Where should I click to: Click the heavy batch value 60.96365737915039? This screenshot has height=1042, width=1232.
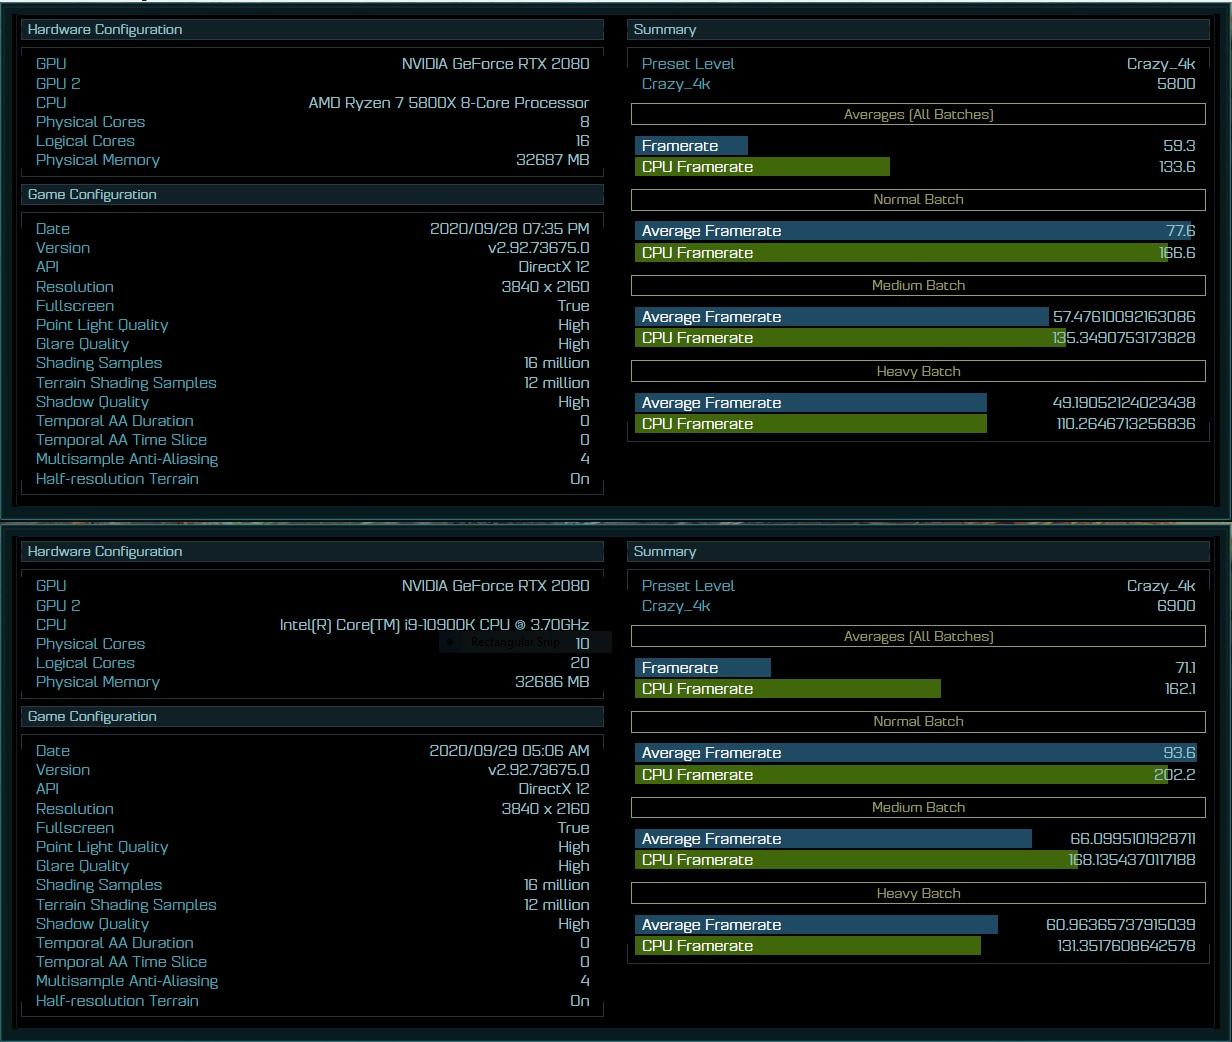(1121, 925)
